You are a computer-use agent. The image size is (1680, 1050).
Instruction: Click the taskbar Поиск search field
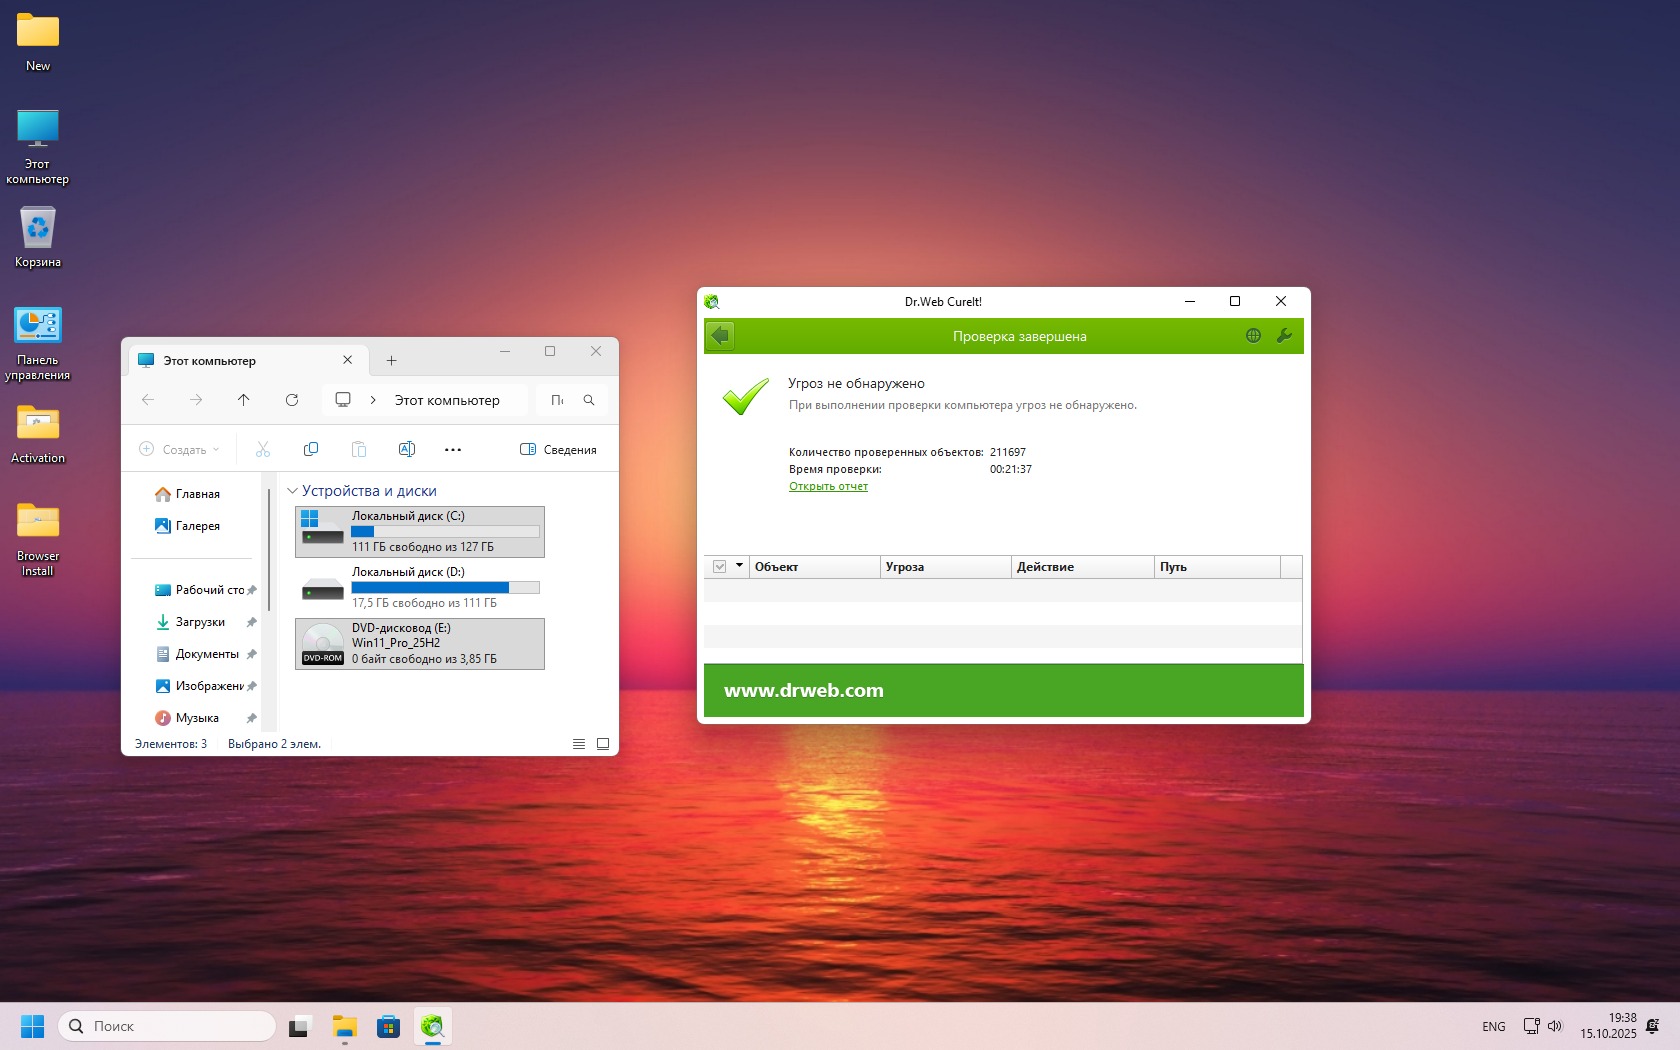pyautogui.click(x=170, y=1026)
